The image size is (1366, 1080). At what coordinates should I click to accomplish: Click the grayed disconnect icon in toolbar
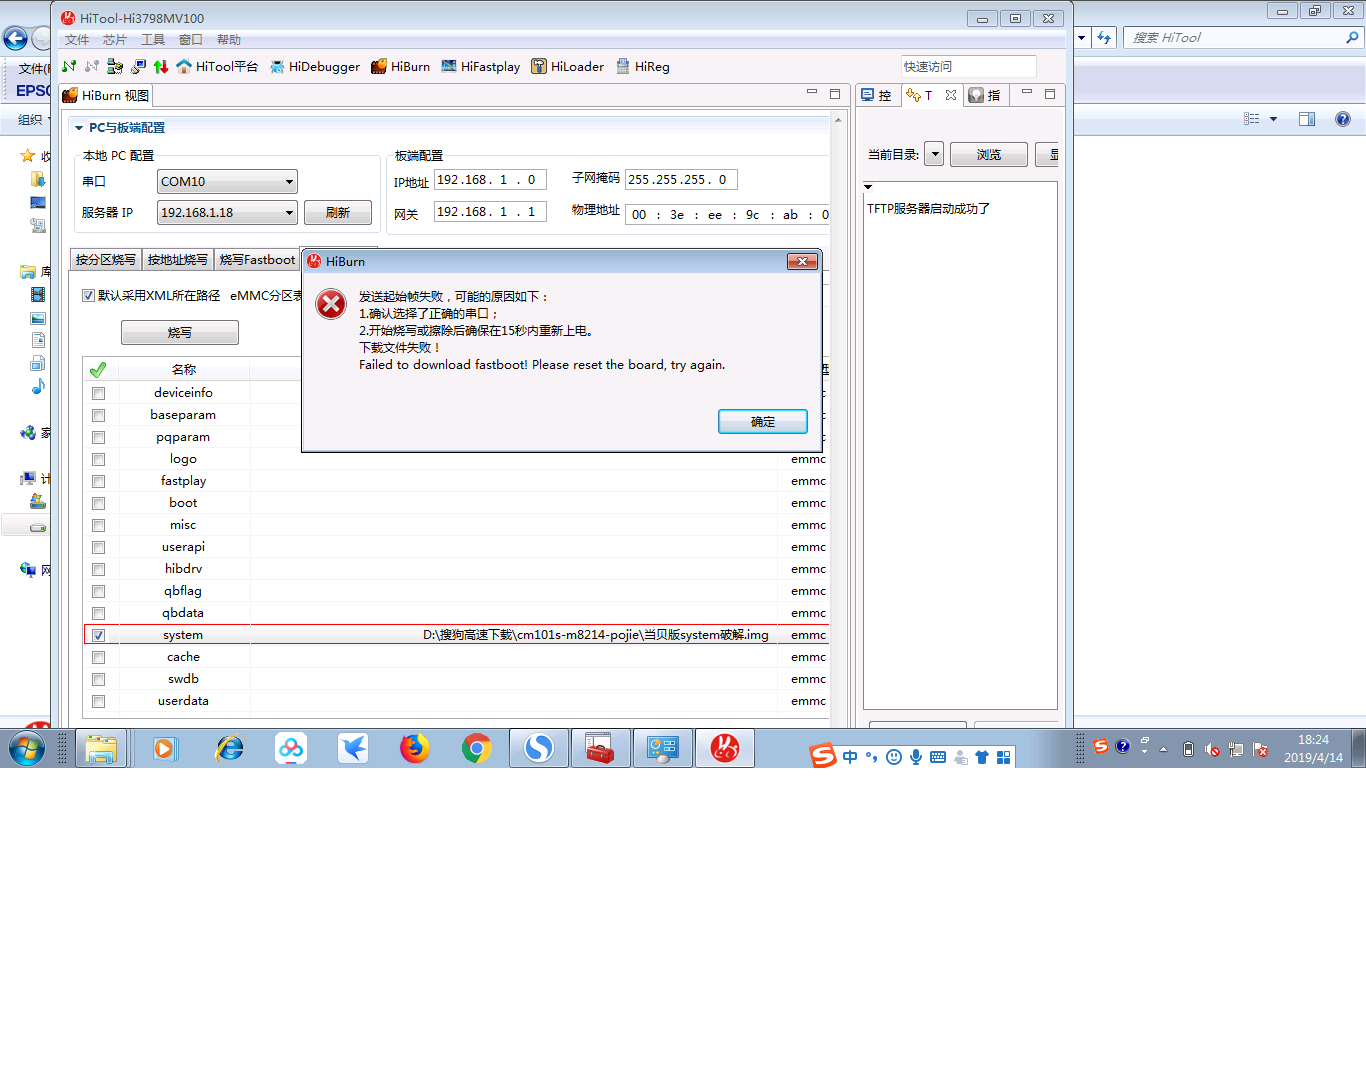point(92,67)
